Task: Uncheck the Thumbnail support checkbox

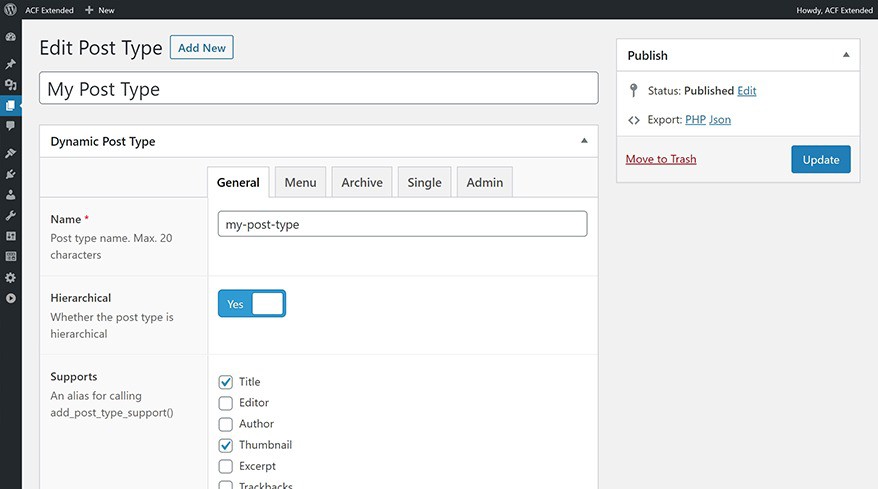Action: (225, 445)
